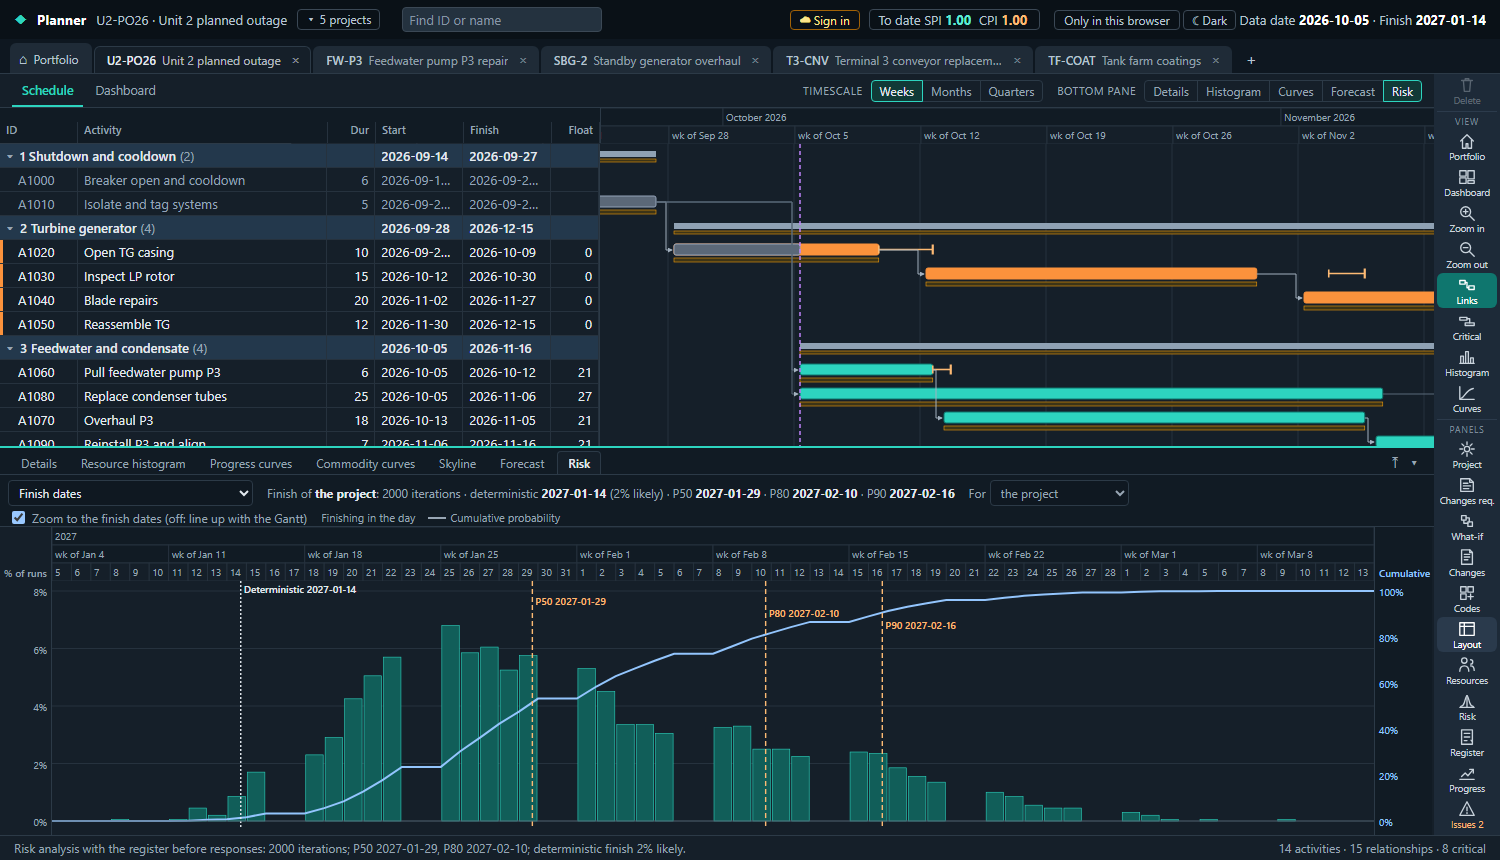Close the SBG-2 Standby generator tab
Screen dimensions: 1500x860
[x=755, y=61]
